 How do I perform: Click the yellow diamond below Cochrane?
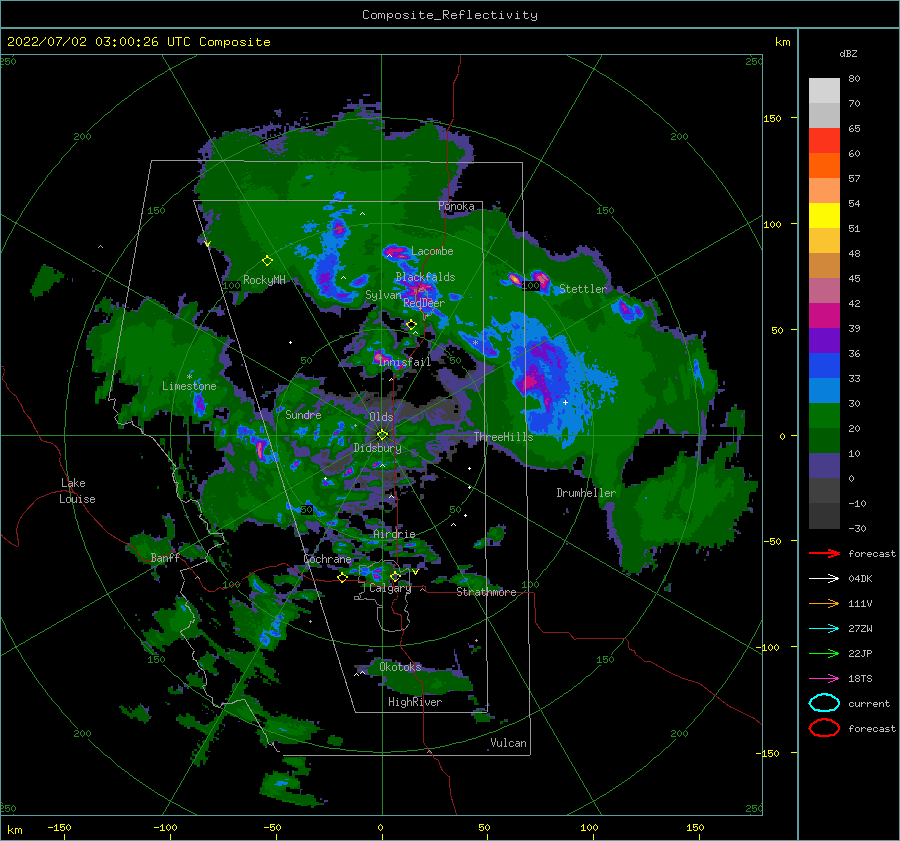coord(342,577)
